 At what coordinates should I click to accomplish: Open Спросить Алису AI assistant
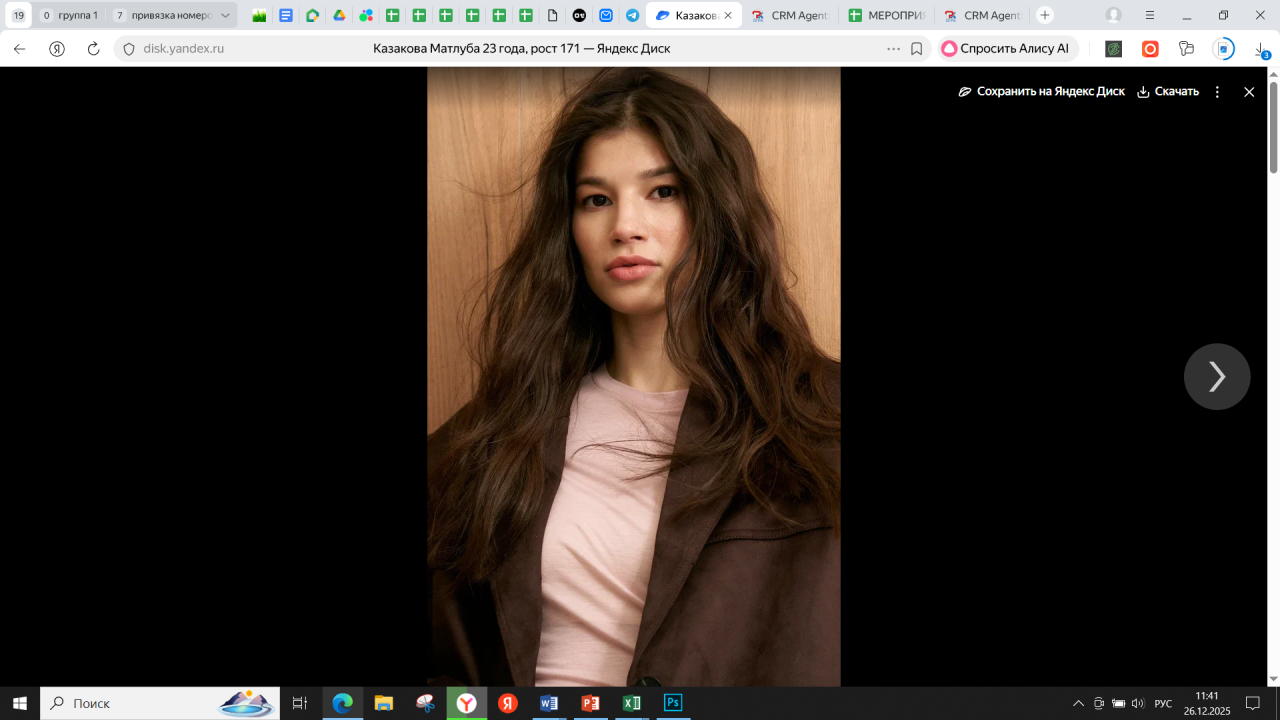[x=1005, y=49]
